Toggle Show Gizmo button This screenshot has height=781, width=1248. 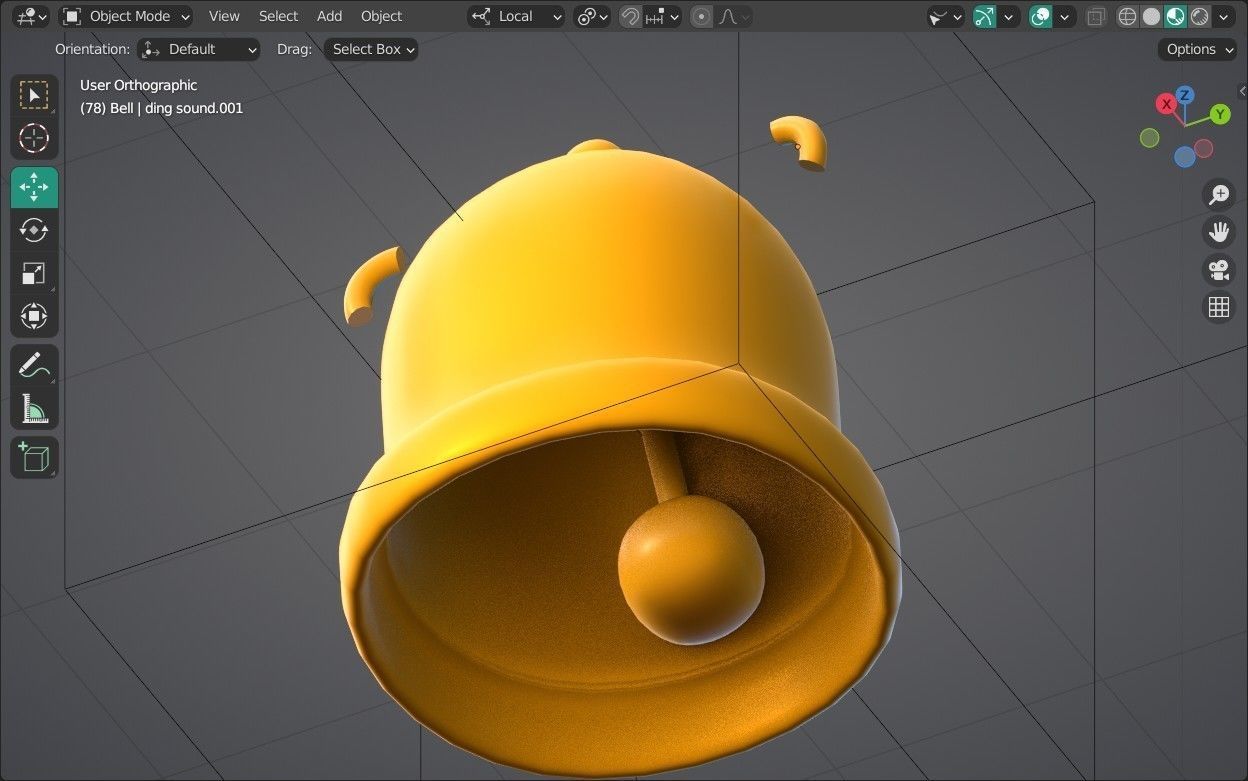[985, 16]
